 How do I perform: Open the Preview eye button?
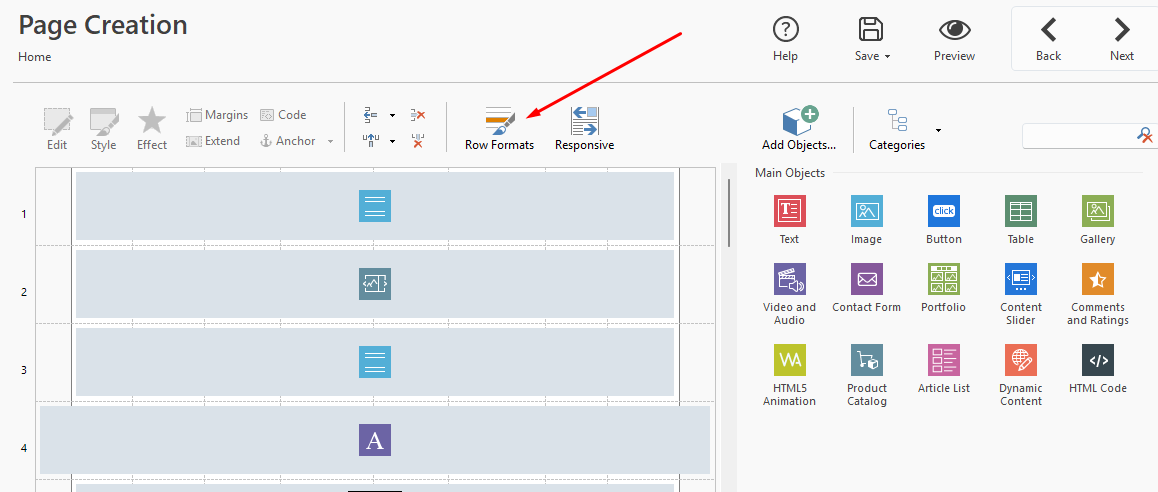coord(954,38)
